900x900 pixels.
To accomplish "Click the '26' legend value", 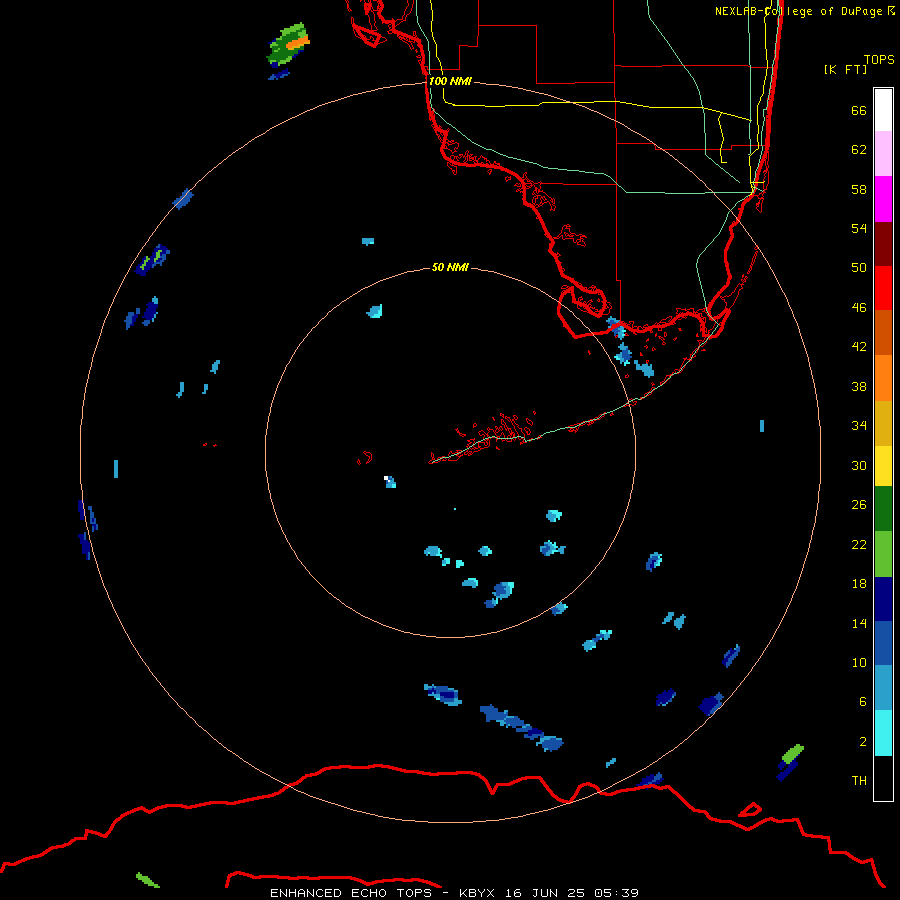I will pos(859,505).
